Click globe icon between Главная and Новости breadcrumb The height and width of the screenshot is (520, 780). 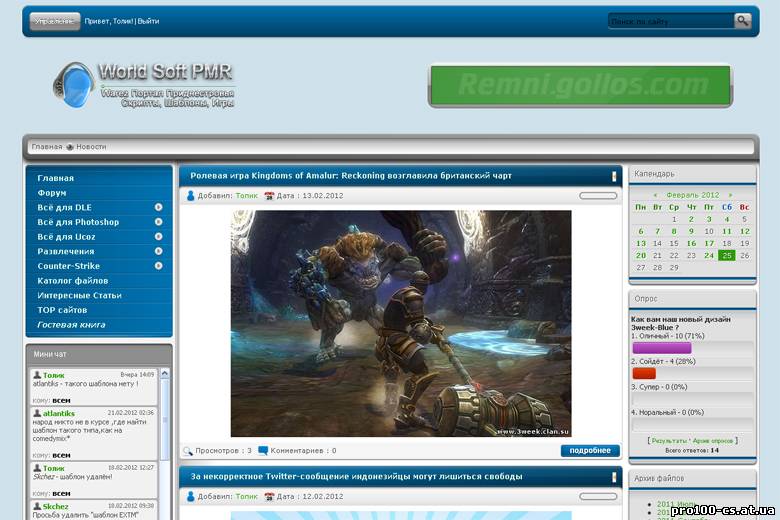(70, 147)
